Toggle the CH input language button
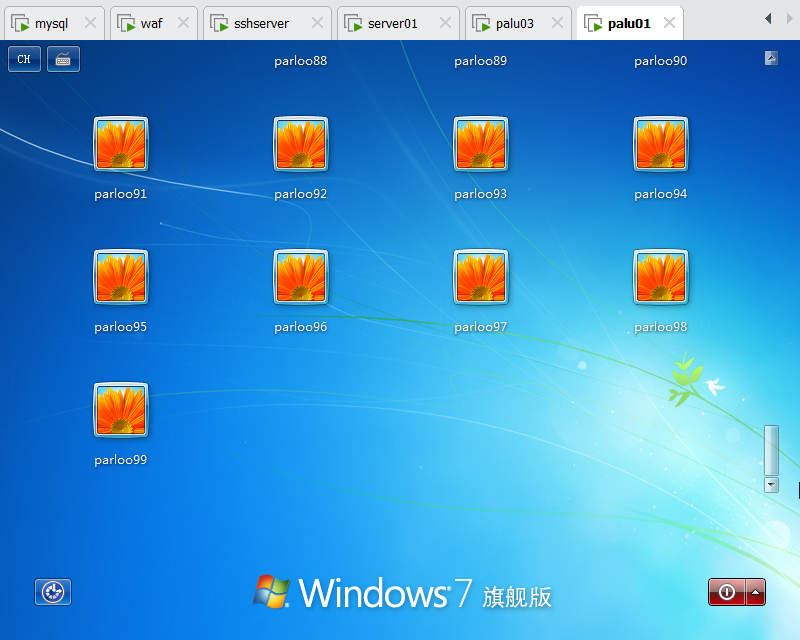Image resolution: width=800 pixels, height=640 pixels. tap(24, 60)
